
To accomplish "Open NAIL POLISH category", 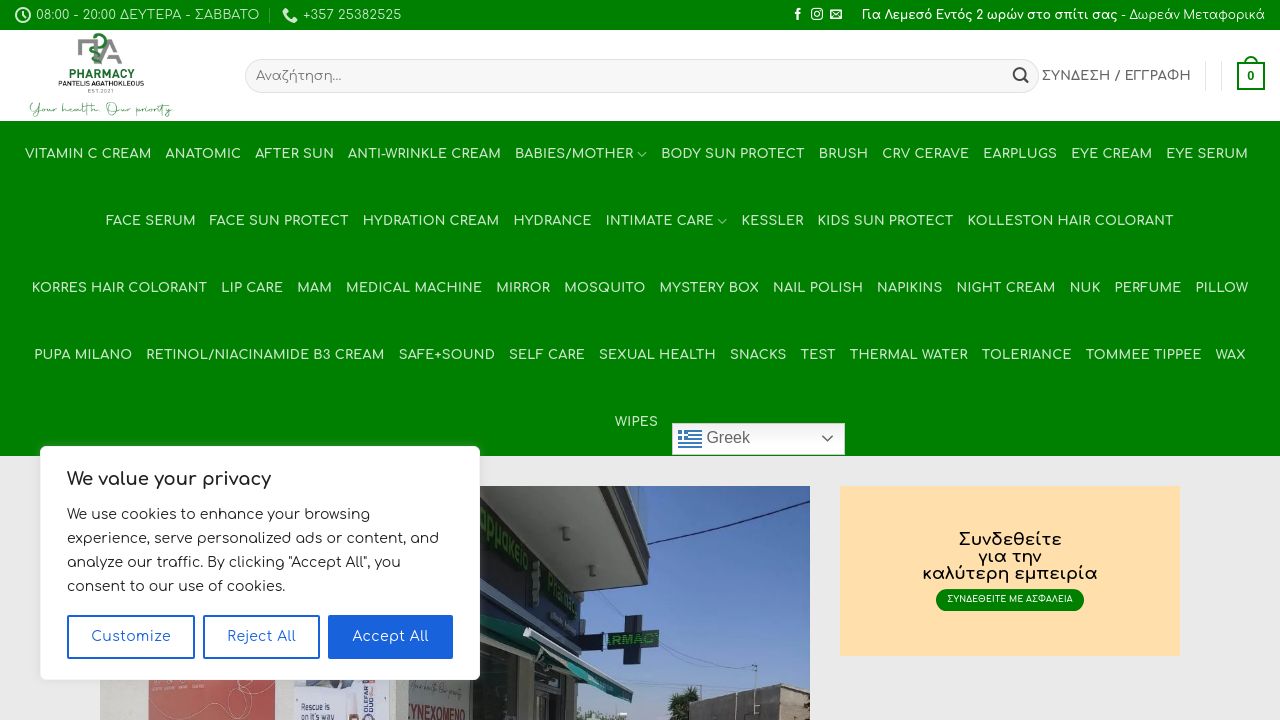I will (x=818, y=288).
